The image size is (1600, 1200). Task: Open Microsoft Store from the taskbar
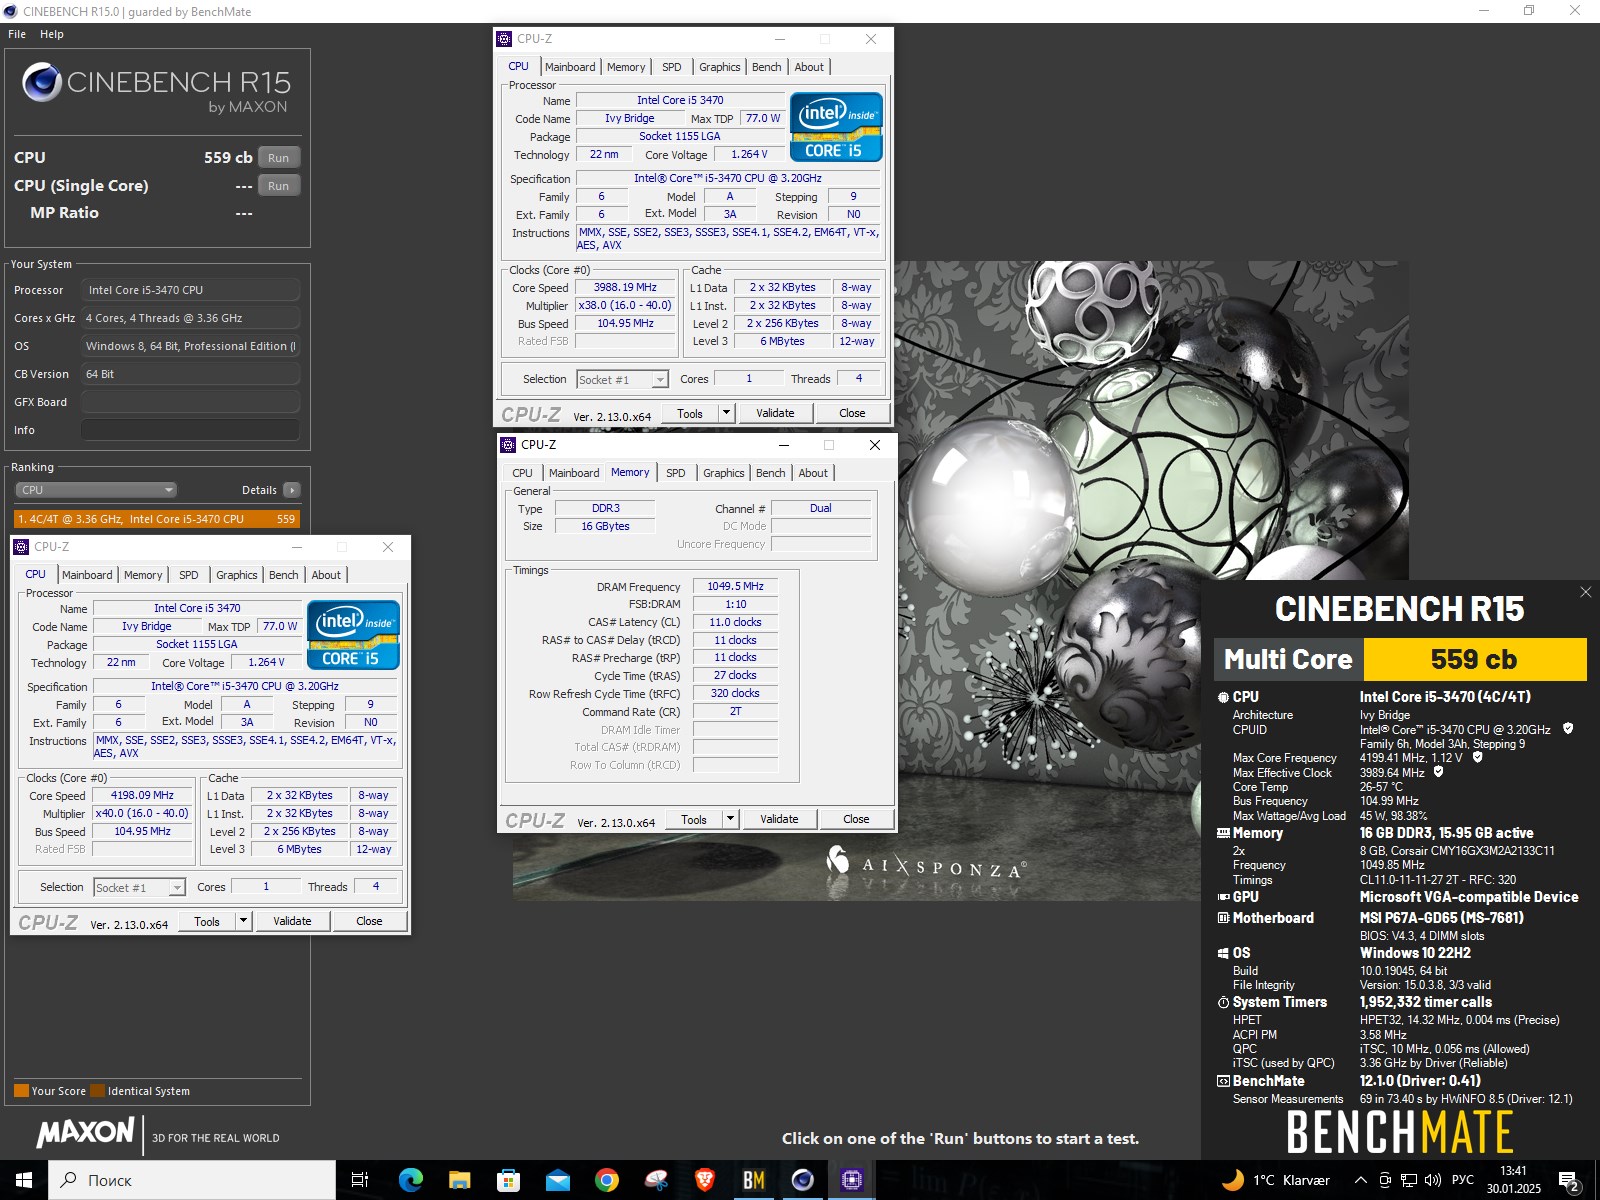point(508,1180)
